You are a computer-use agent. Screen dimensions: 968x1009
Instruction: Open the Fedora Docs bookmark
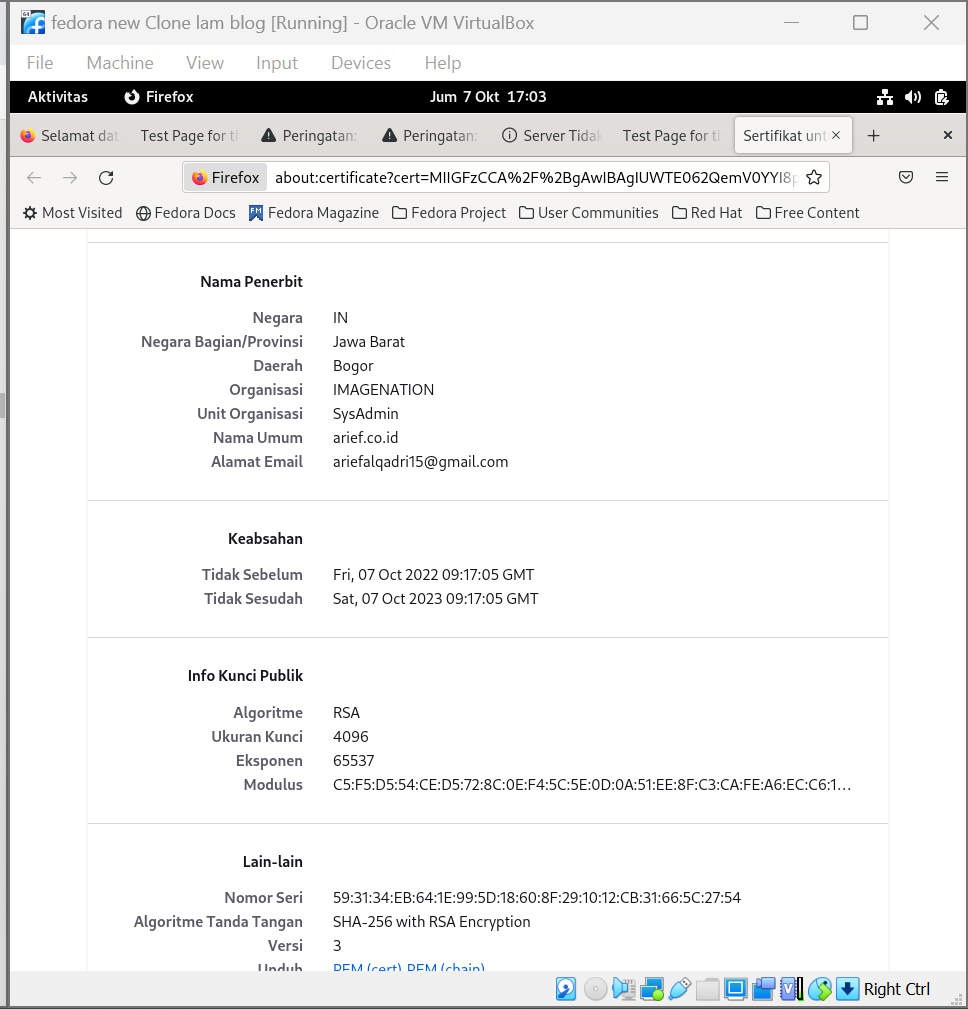(x=186, y=213)
